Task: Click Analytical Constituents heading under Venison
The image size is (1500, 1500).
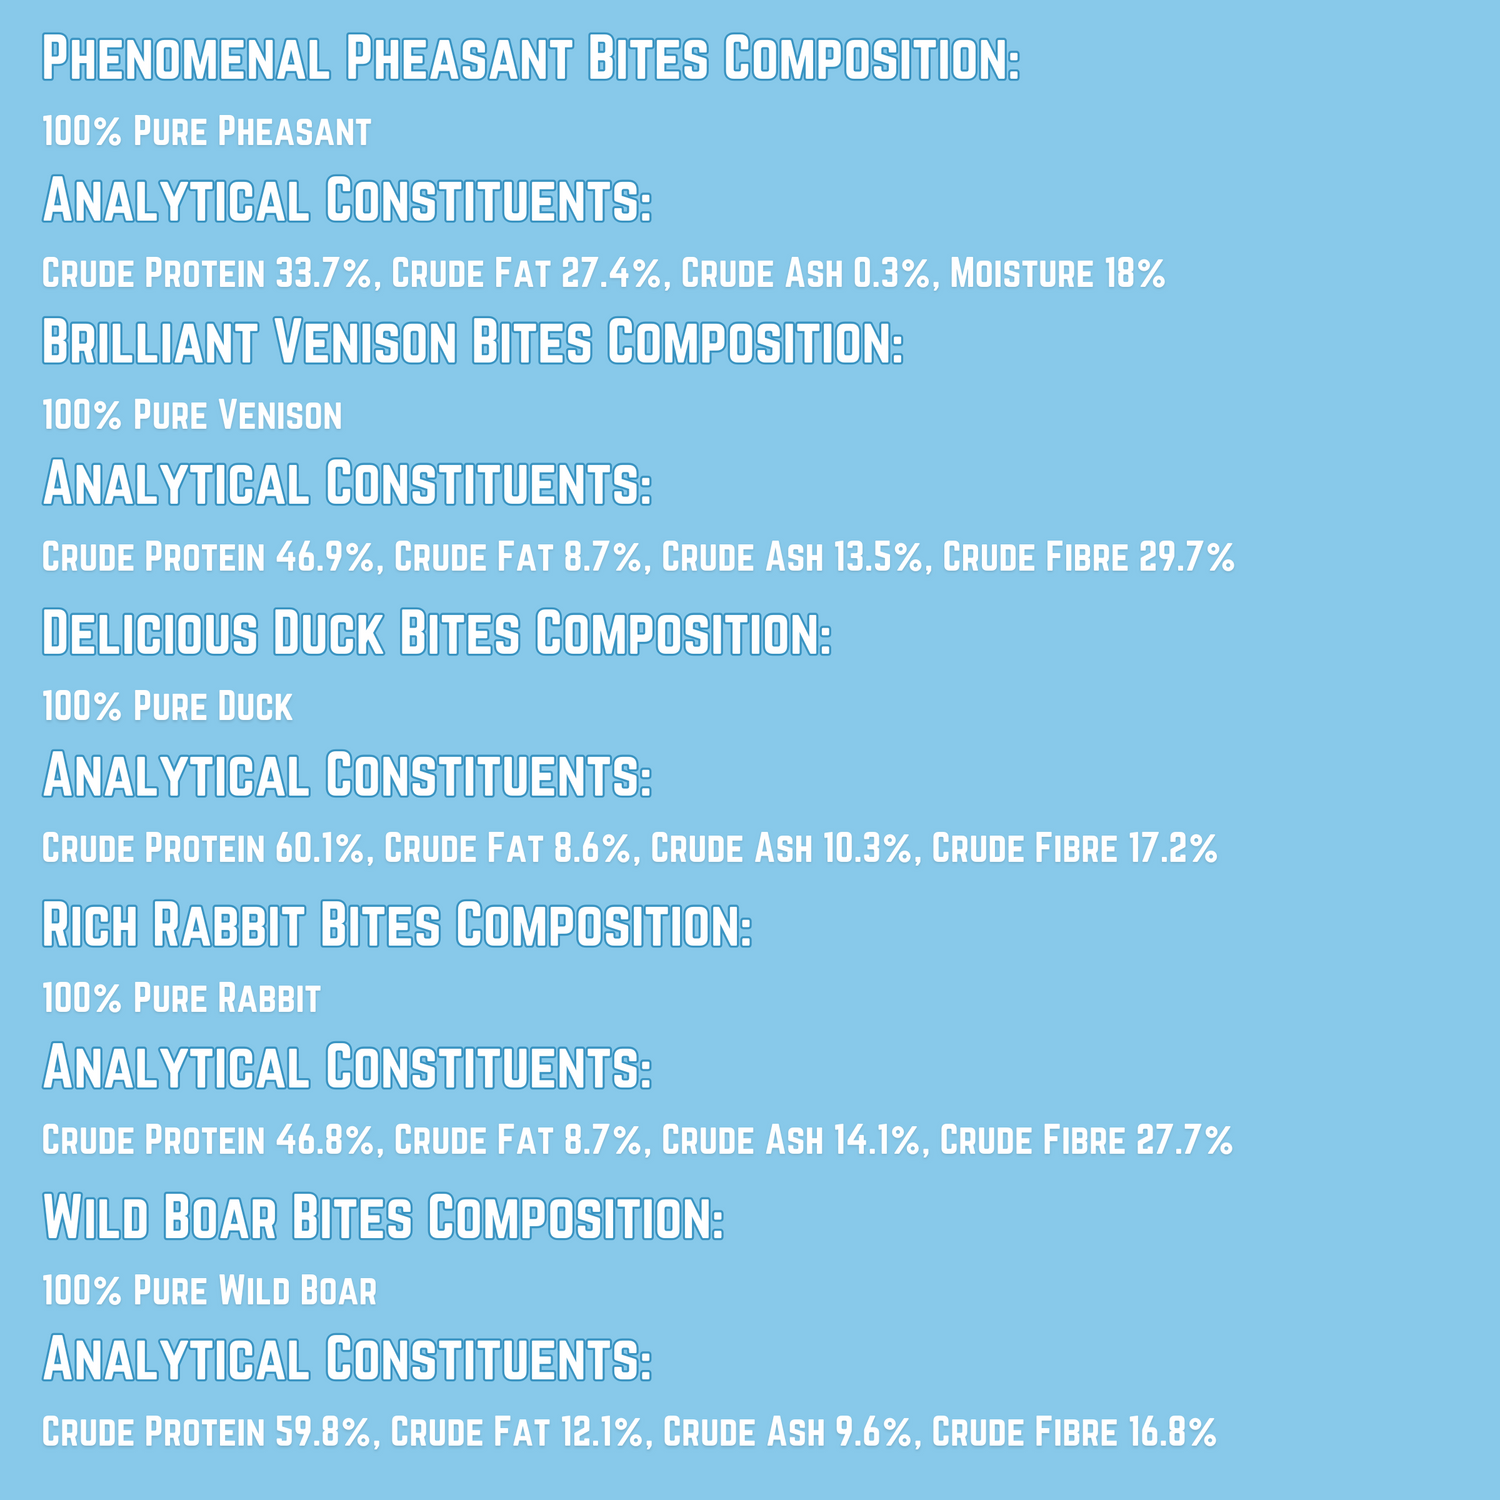Action: [x=347, y=483]
